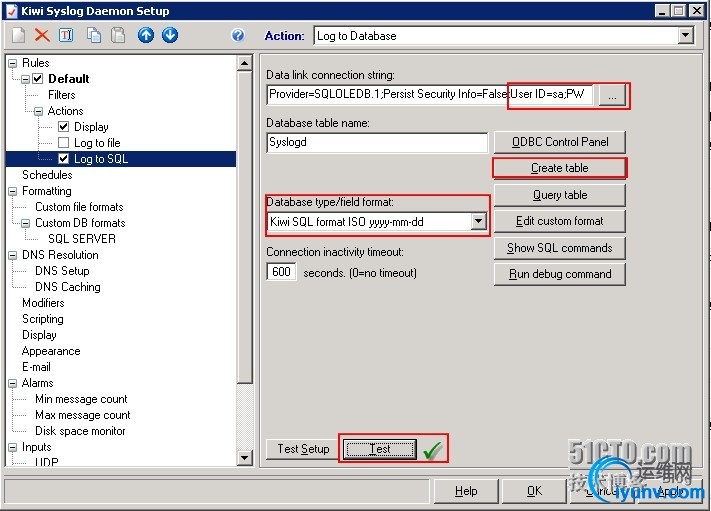The image size is (711, 511).
Task: Select Max message count alarm
Action: [83, 415]
